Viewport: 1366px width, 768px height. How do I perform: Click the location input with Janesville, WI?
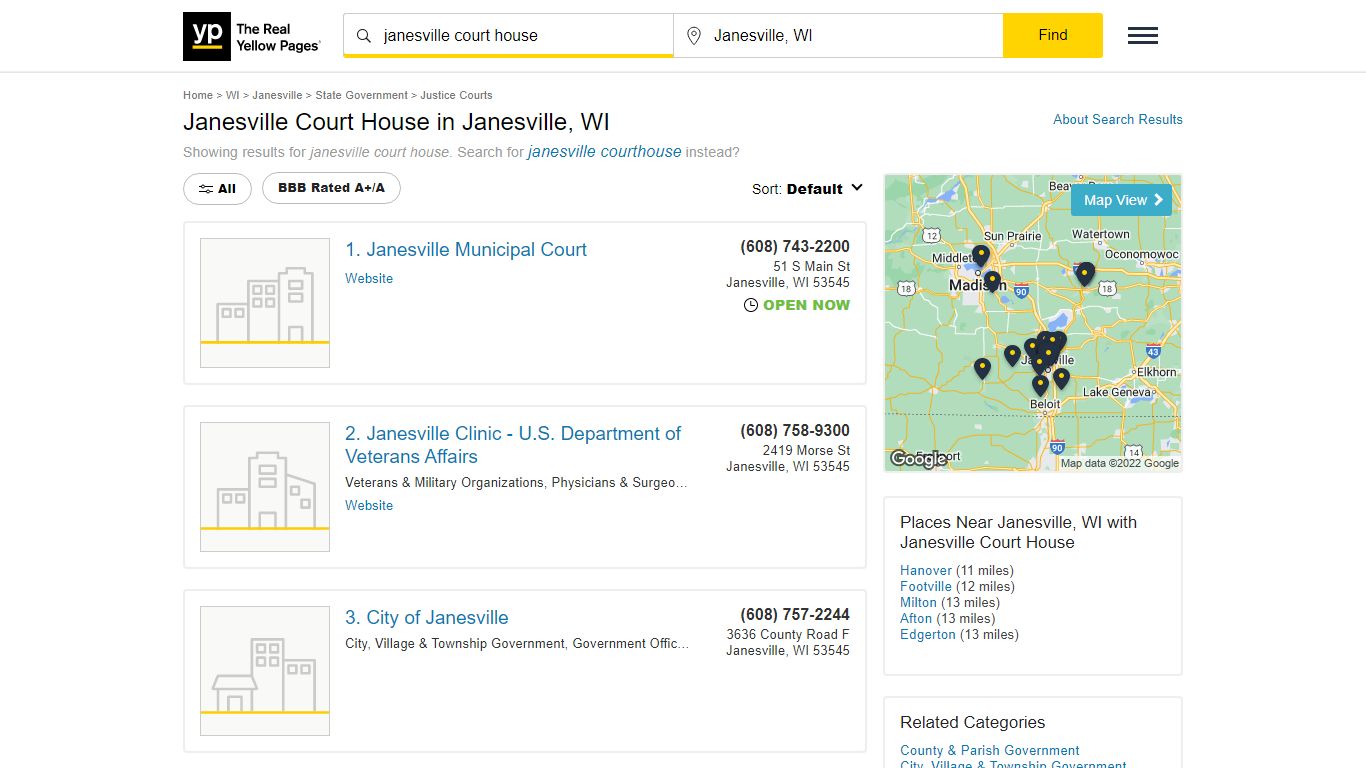(838, 36)
